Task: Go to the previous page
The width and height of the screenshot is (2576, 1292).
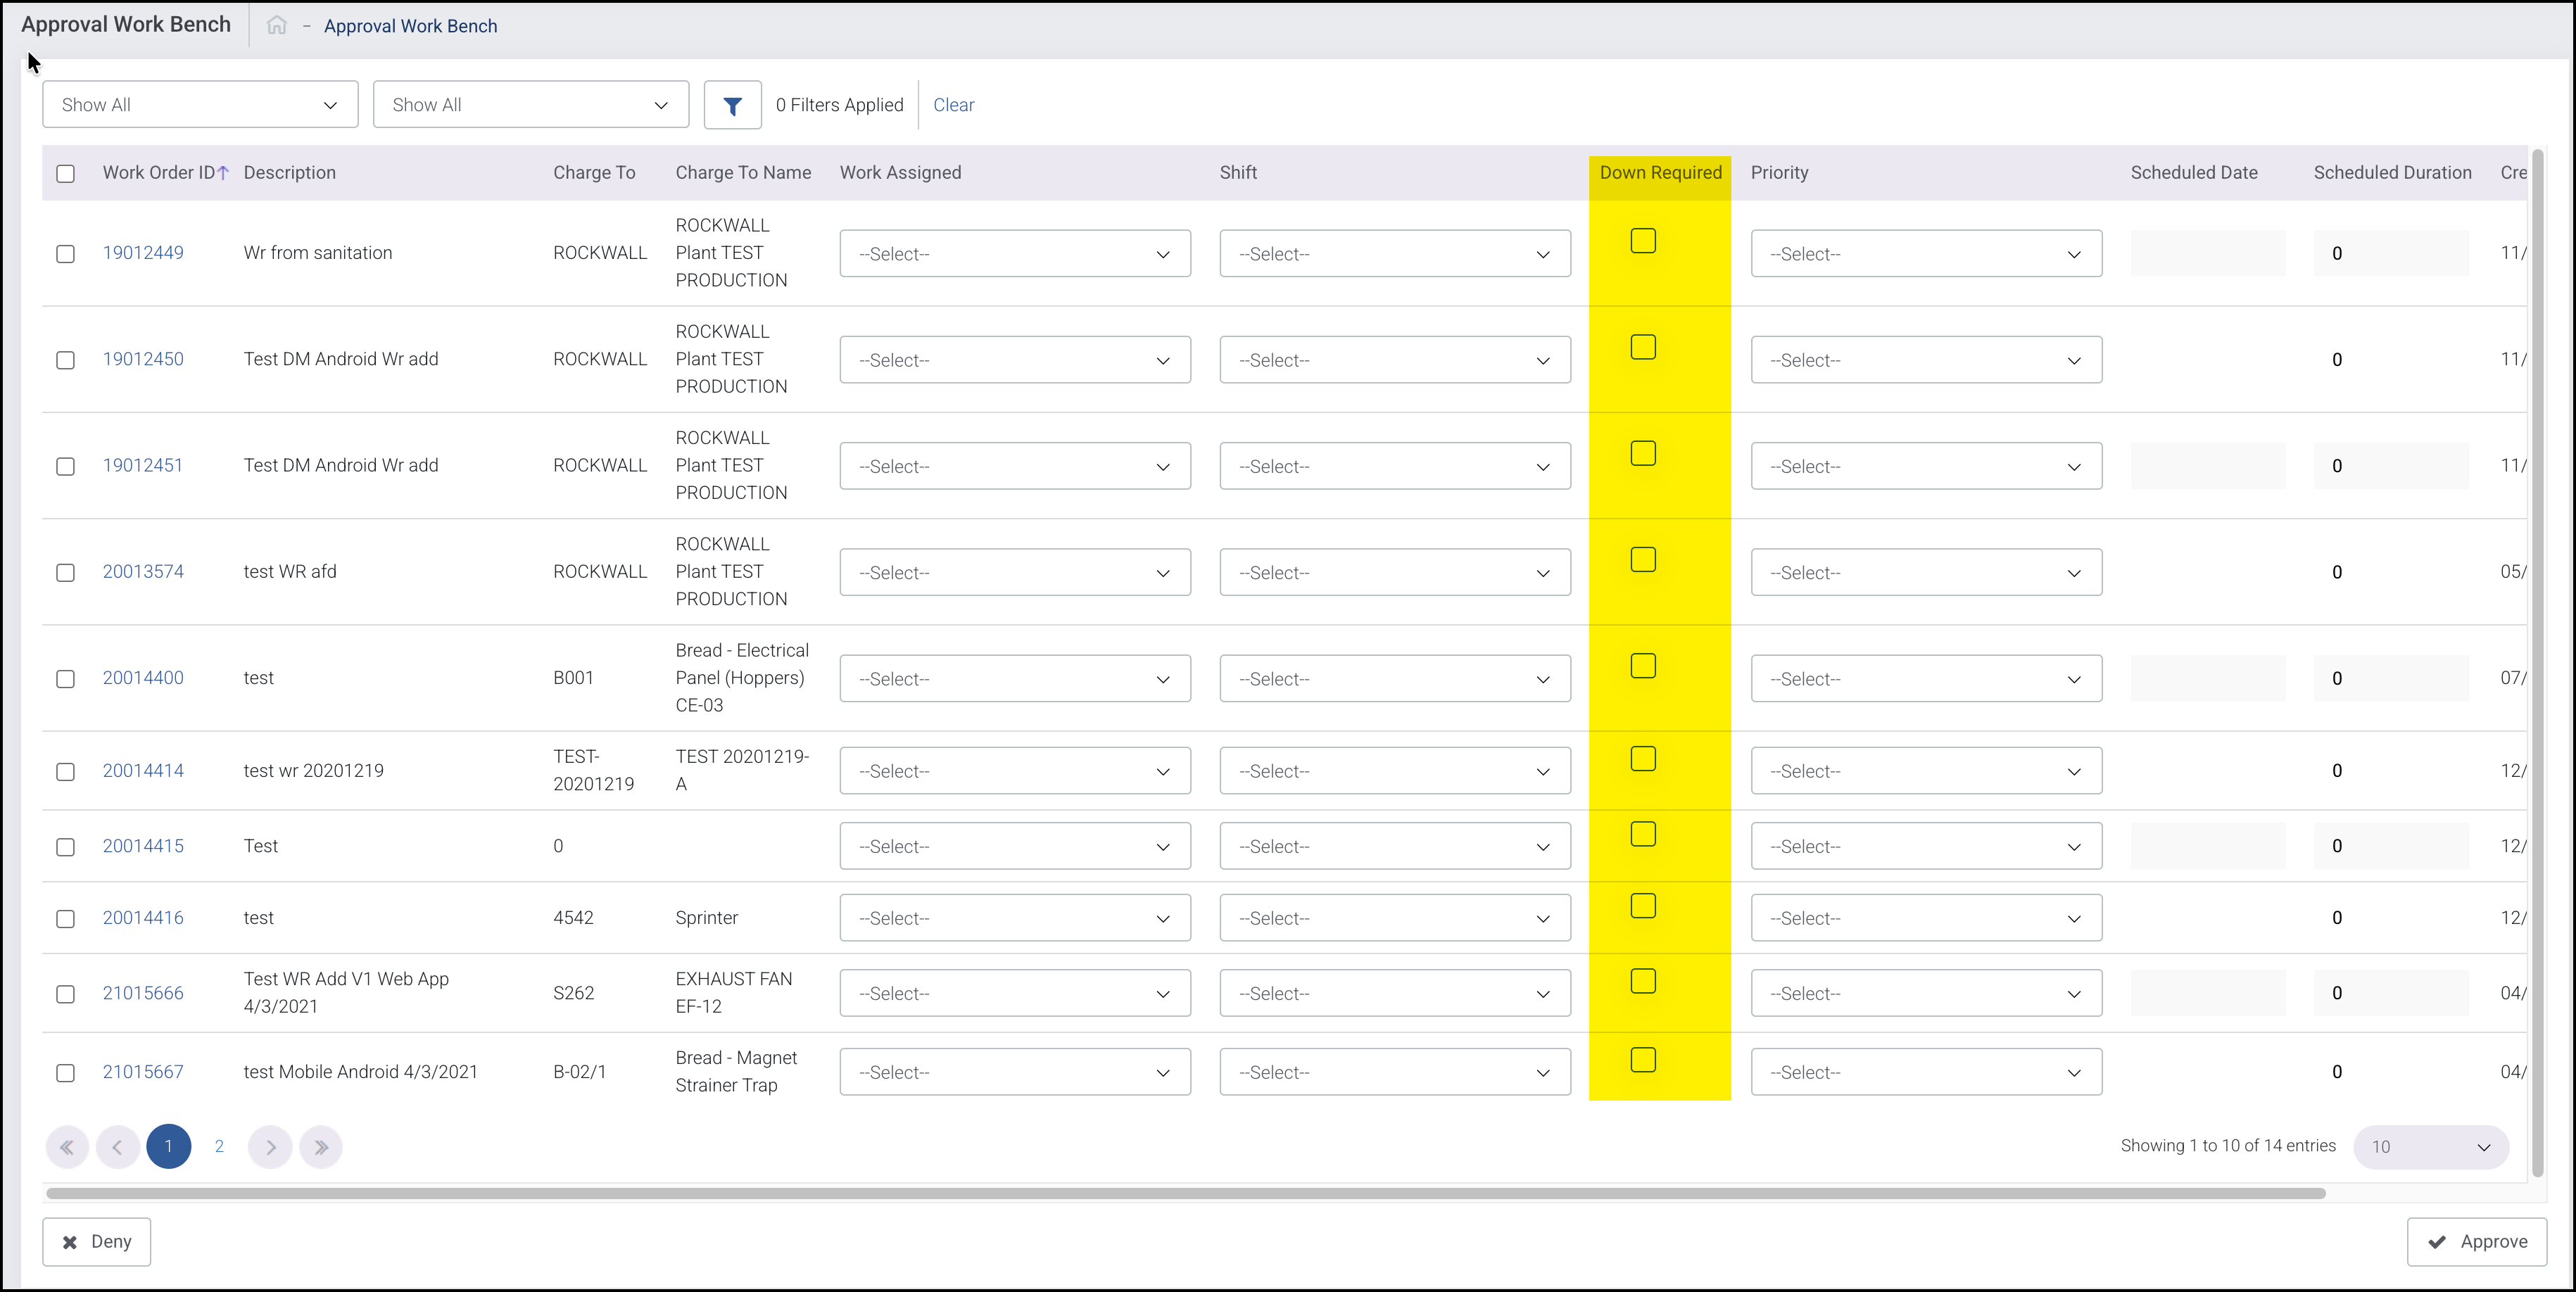Action: (118, 1147)
